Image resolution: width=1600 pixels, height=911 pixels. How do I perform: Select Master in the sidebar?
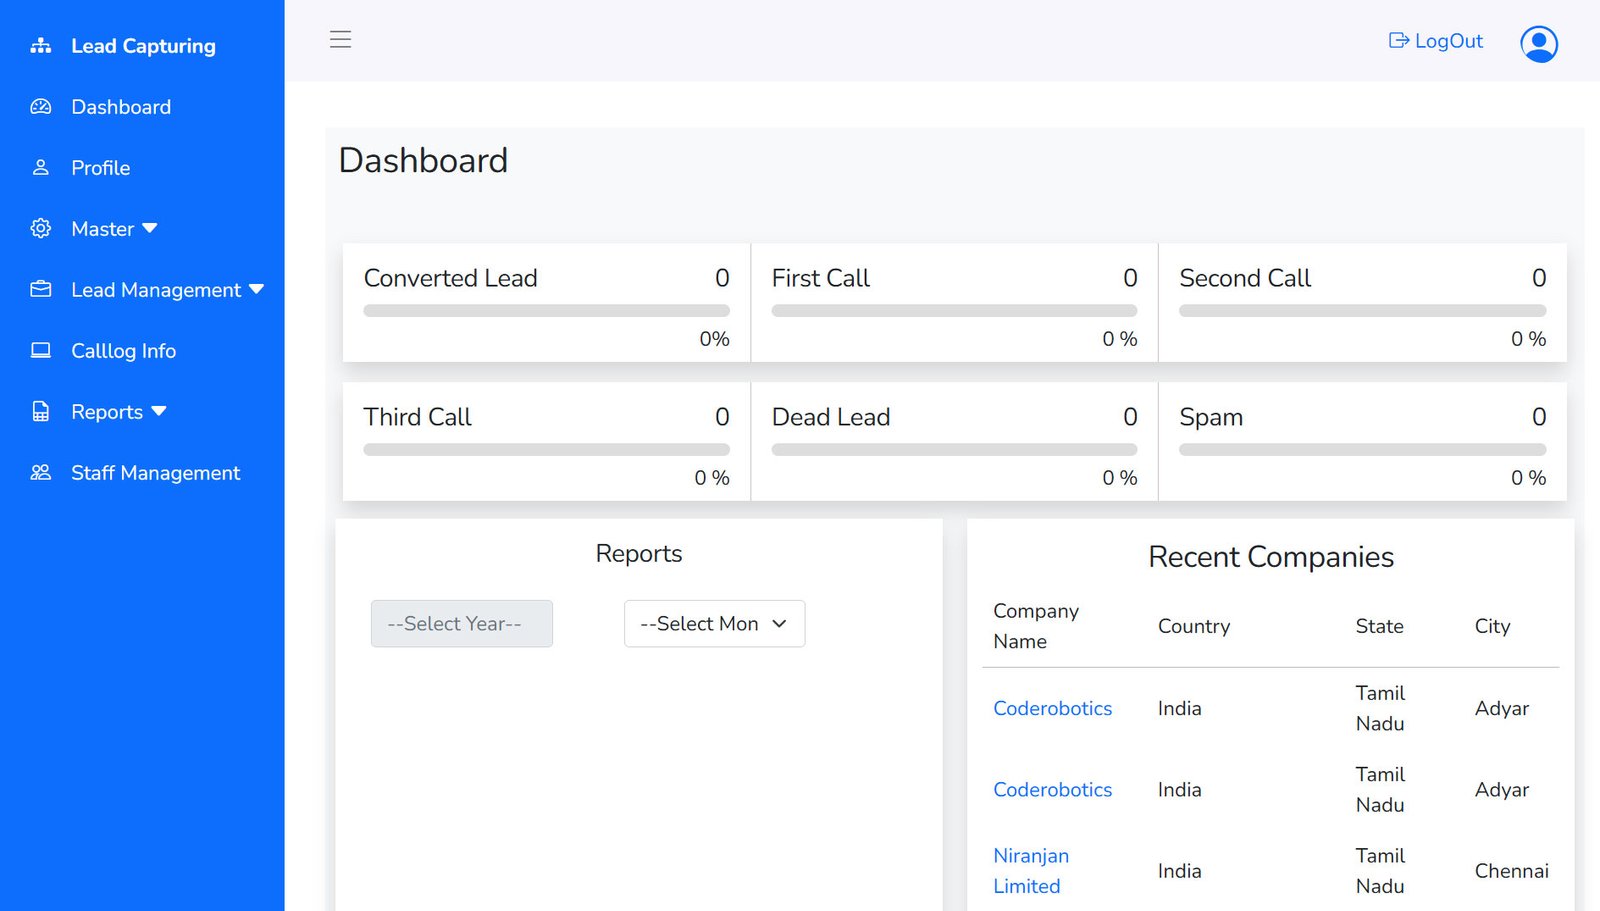[x=103, y=229]
